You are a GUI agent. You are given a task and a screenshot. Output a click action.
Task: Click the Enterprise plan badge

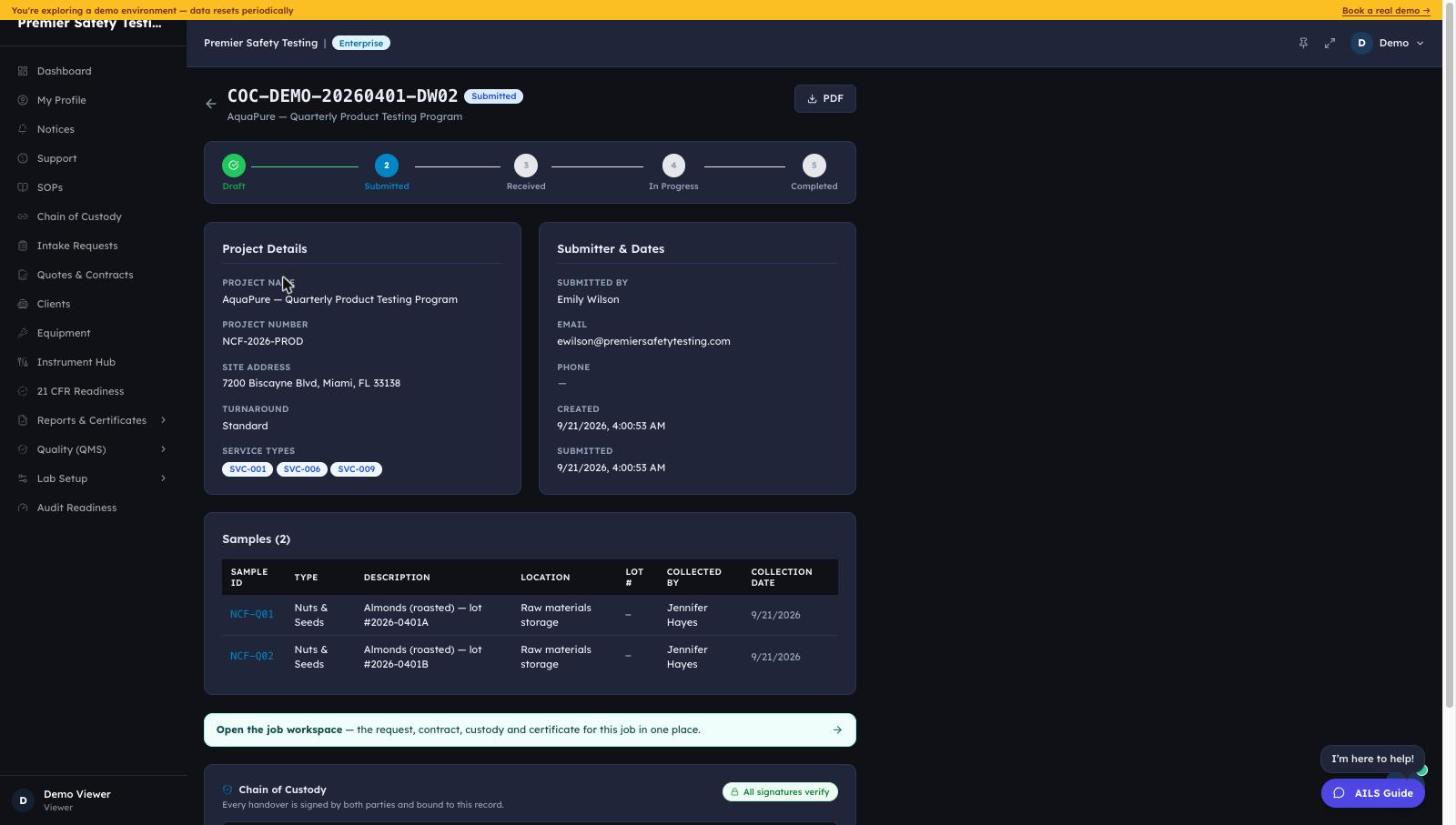click(x=361, y=43)
